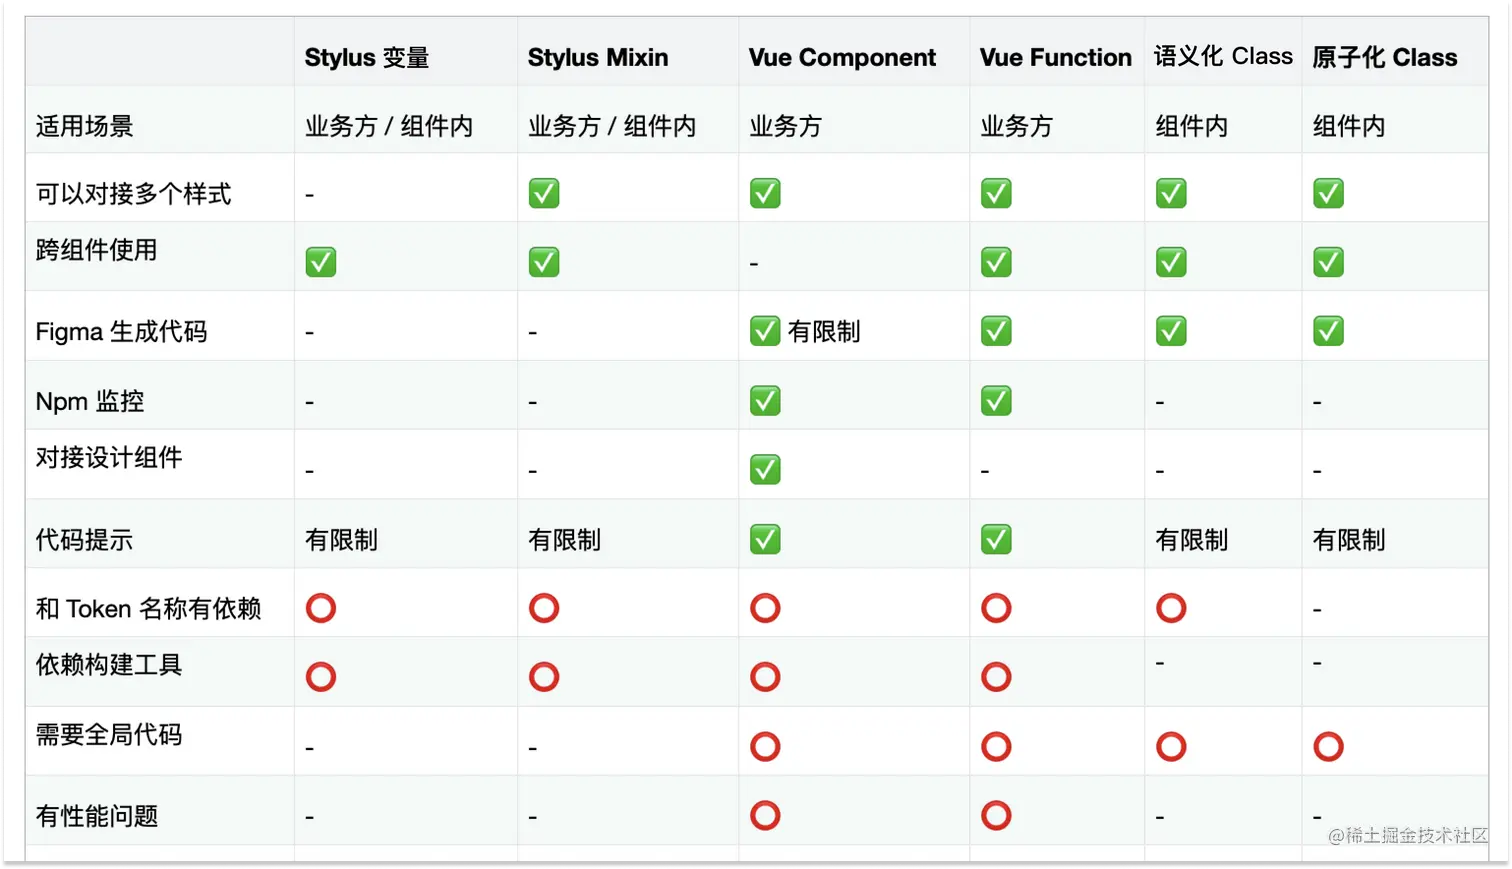This screenshot has width=1512, height=869.
Task: Click 语义化 Class checkmark in 跨组件使用 row
Action: [1171, 262]
